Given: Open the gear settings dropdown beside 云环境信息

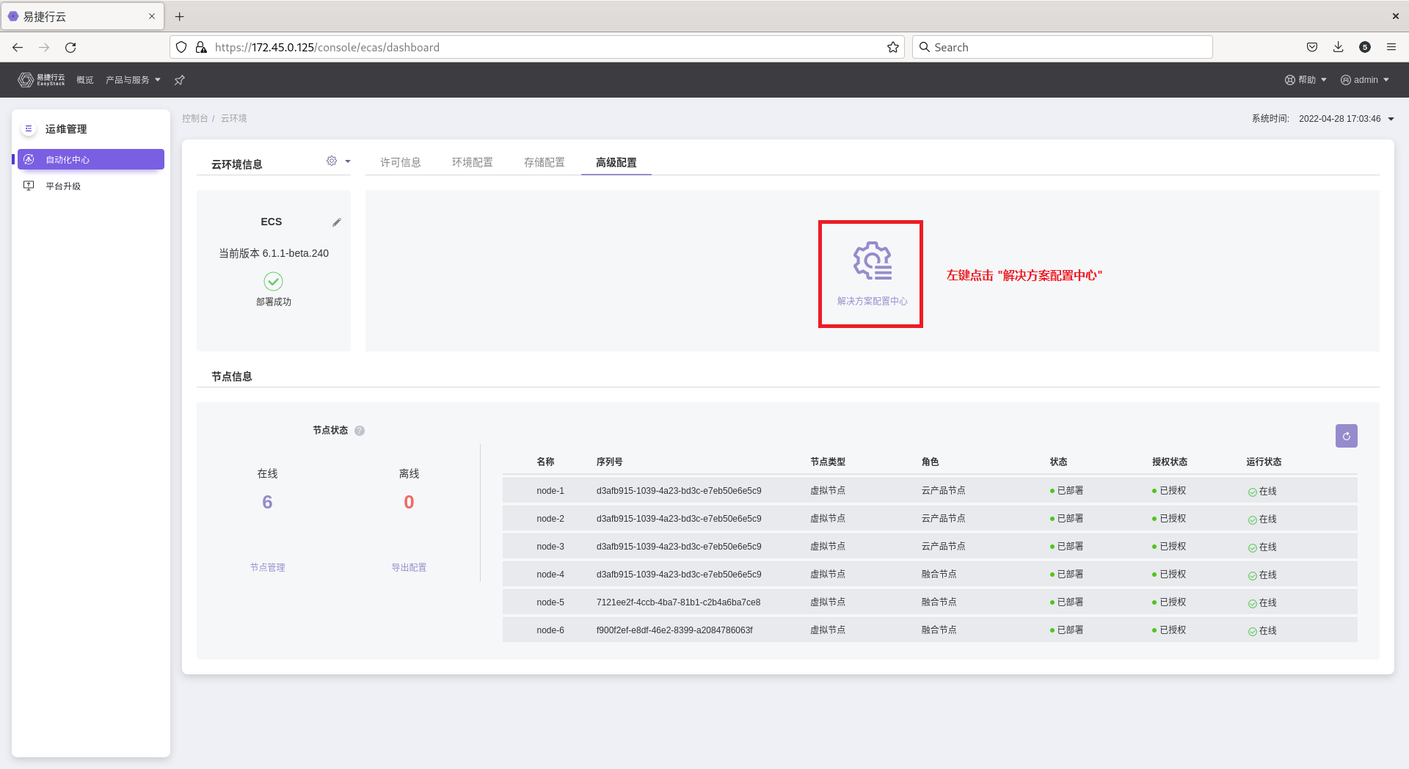Looking at the screenshot, I should coord(338,161).
